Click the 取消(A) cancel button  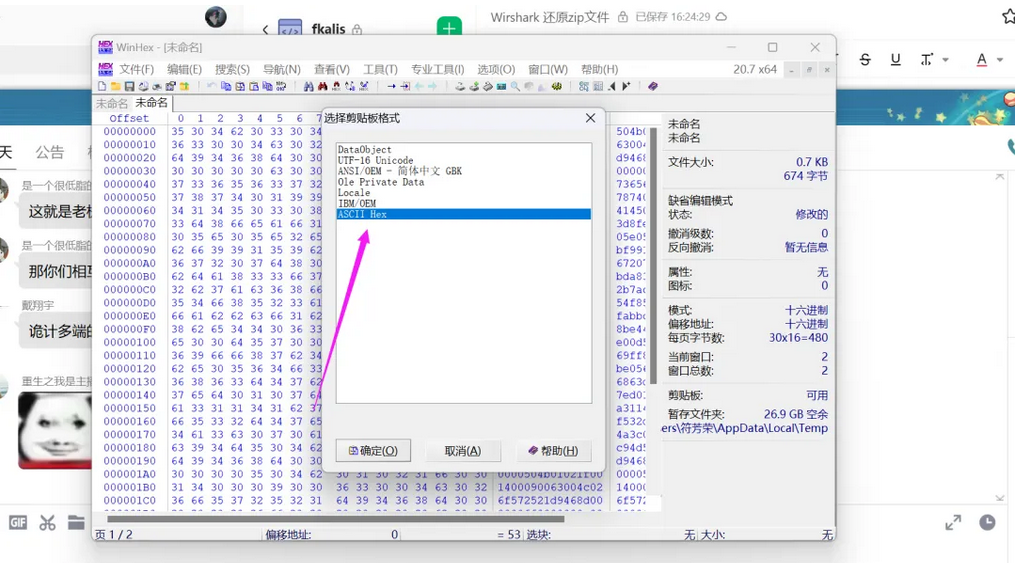click(463, 450)
